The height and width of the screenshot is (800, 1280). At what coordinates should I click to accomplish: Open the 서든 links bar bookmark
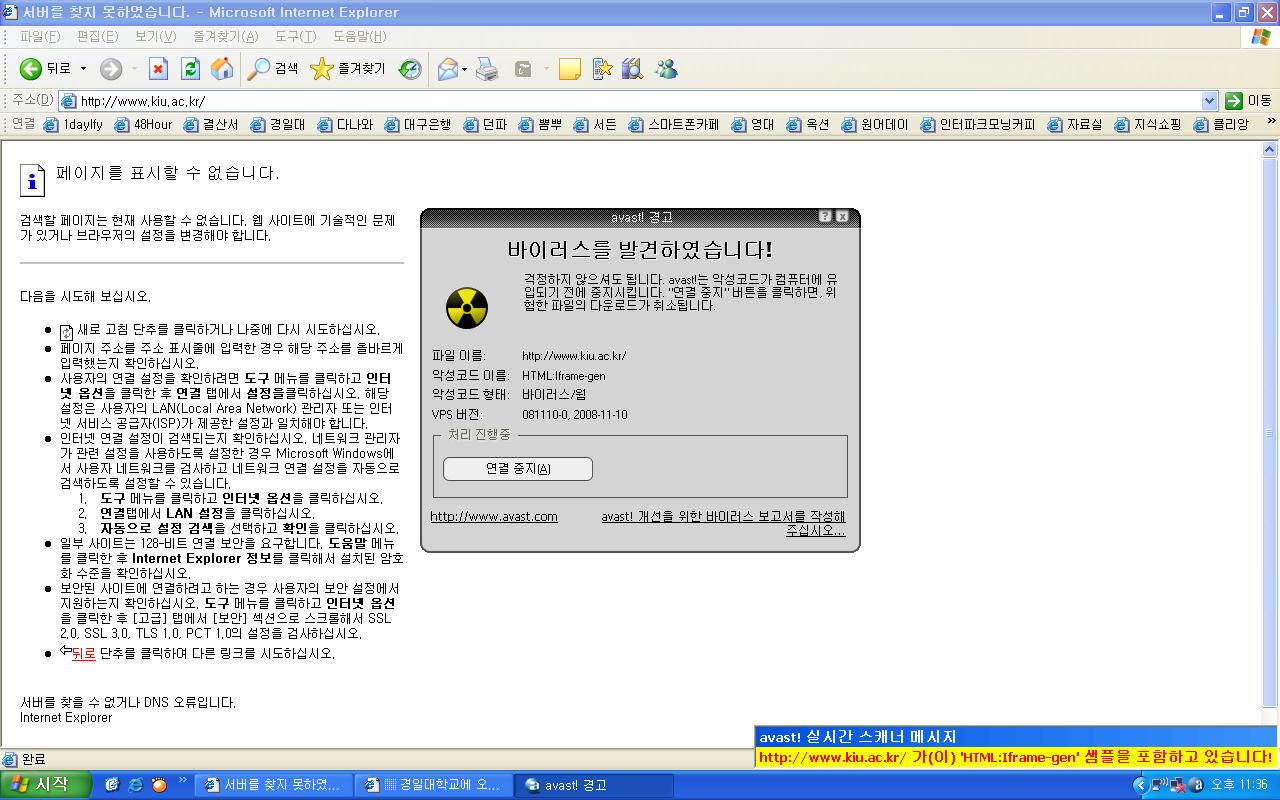tap(595, 125)
